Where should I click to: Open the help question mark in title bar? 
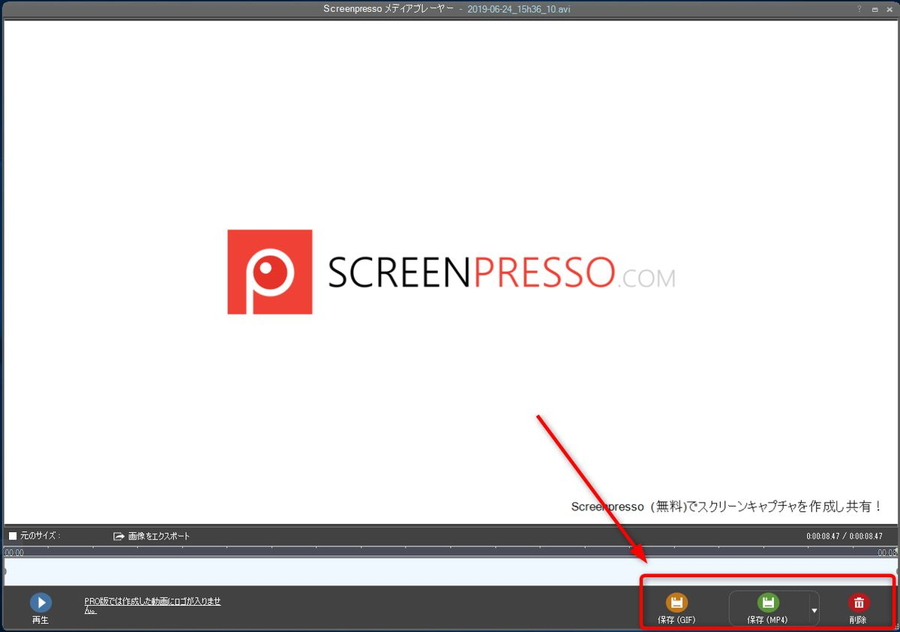(859, 9)
